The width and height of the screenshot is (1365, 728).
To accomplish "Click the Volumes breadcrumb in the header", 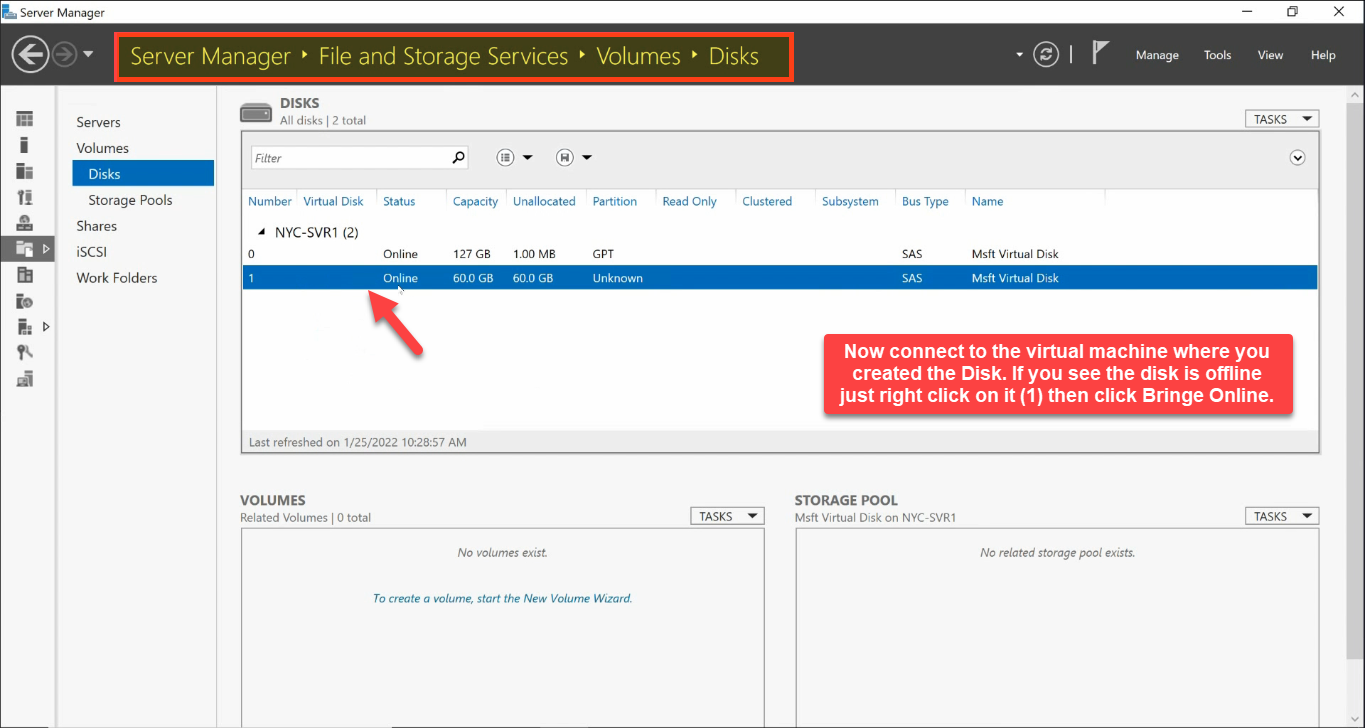I will pos(638,56).
